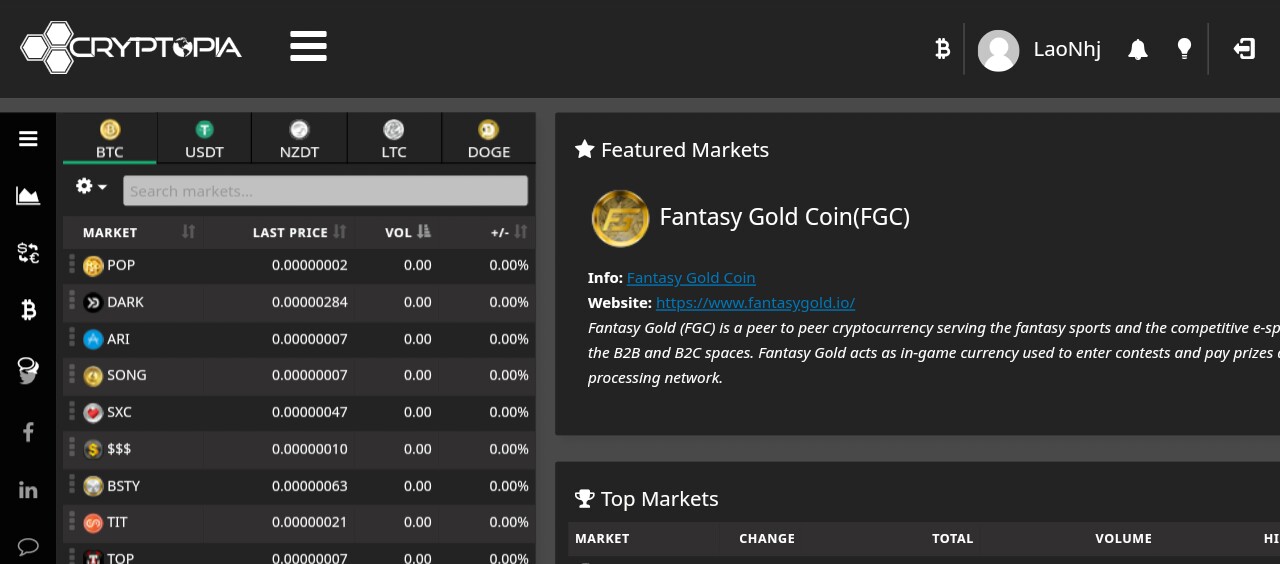Viewport: 1280px width, 564px height.
Task: Click the Fantasy Gold Coin logo
Action: click(x=620, y=218)
